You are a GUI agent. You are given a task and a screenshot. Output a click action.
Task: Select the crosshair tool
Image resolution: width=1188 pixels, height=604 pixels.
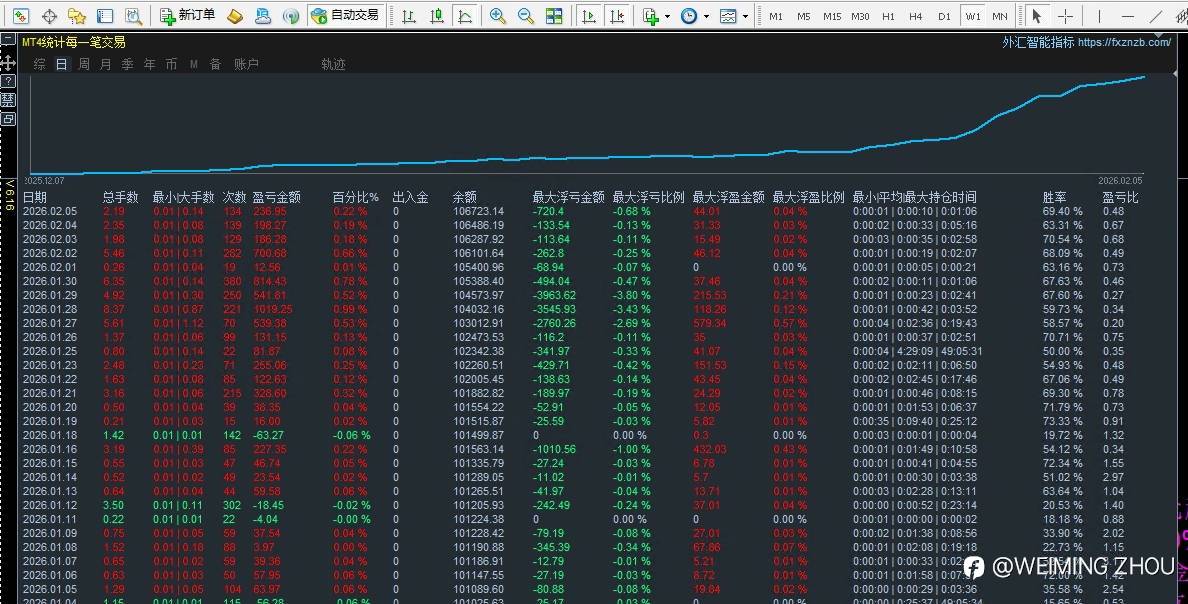tap(1065, 15)
